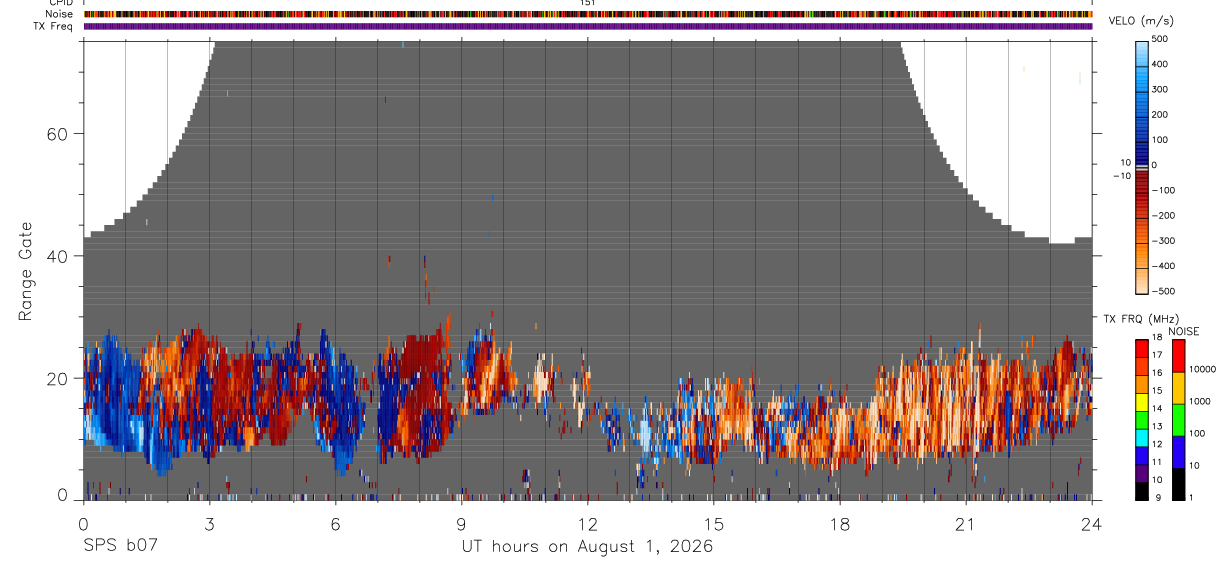The height and width of the screenshot is (567, 1228).
Task: Select the Noise strip above the plot
Action: pyautogui.click(x=588, y=14)
